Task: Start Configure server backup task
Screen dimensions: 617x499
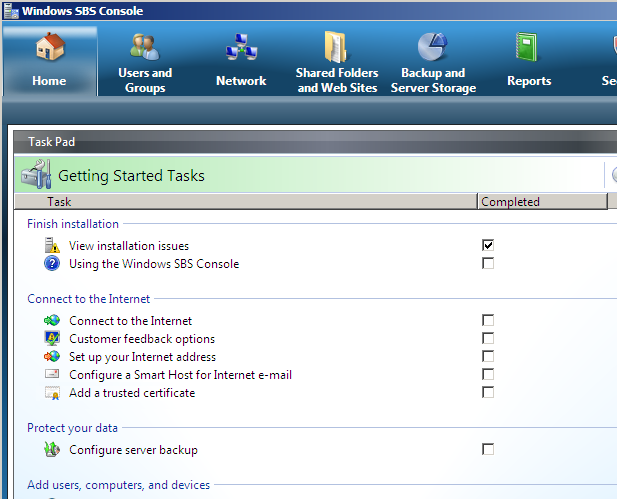Action: (x=133, y=450)
